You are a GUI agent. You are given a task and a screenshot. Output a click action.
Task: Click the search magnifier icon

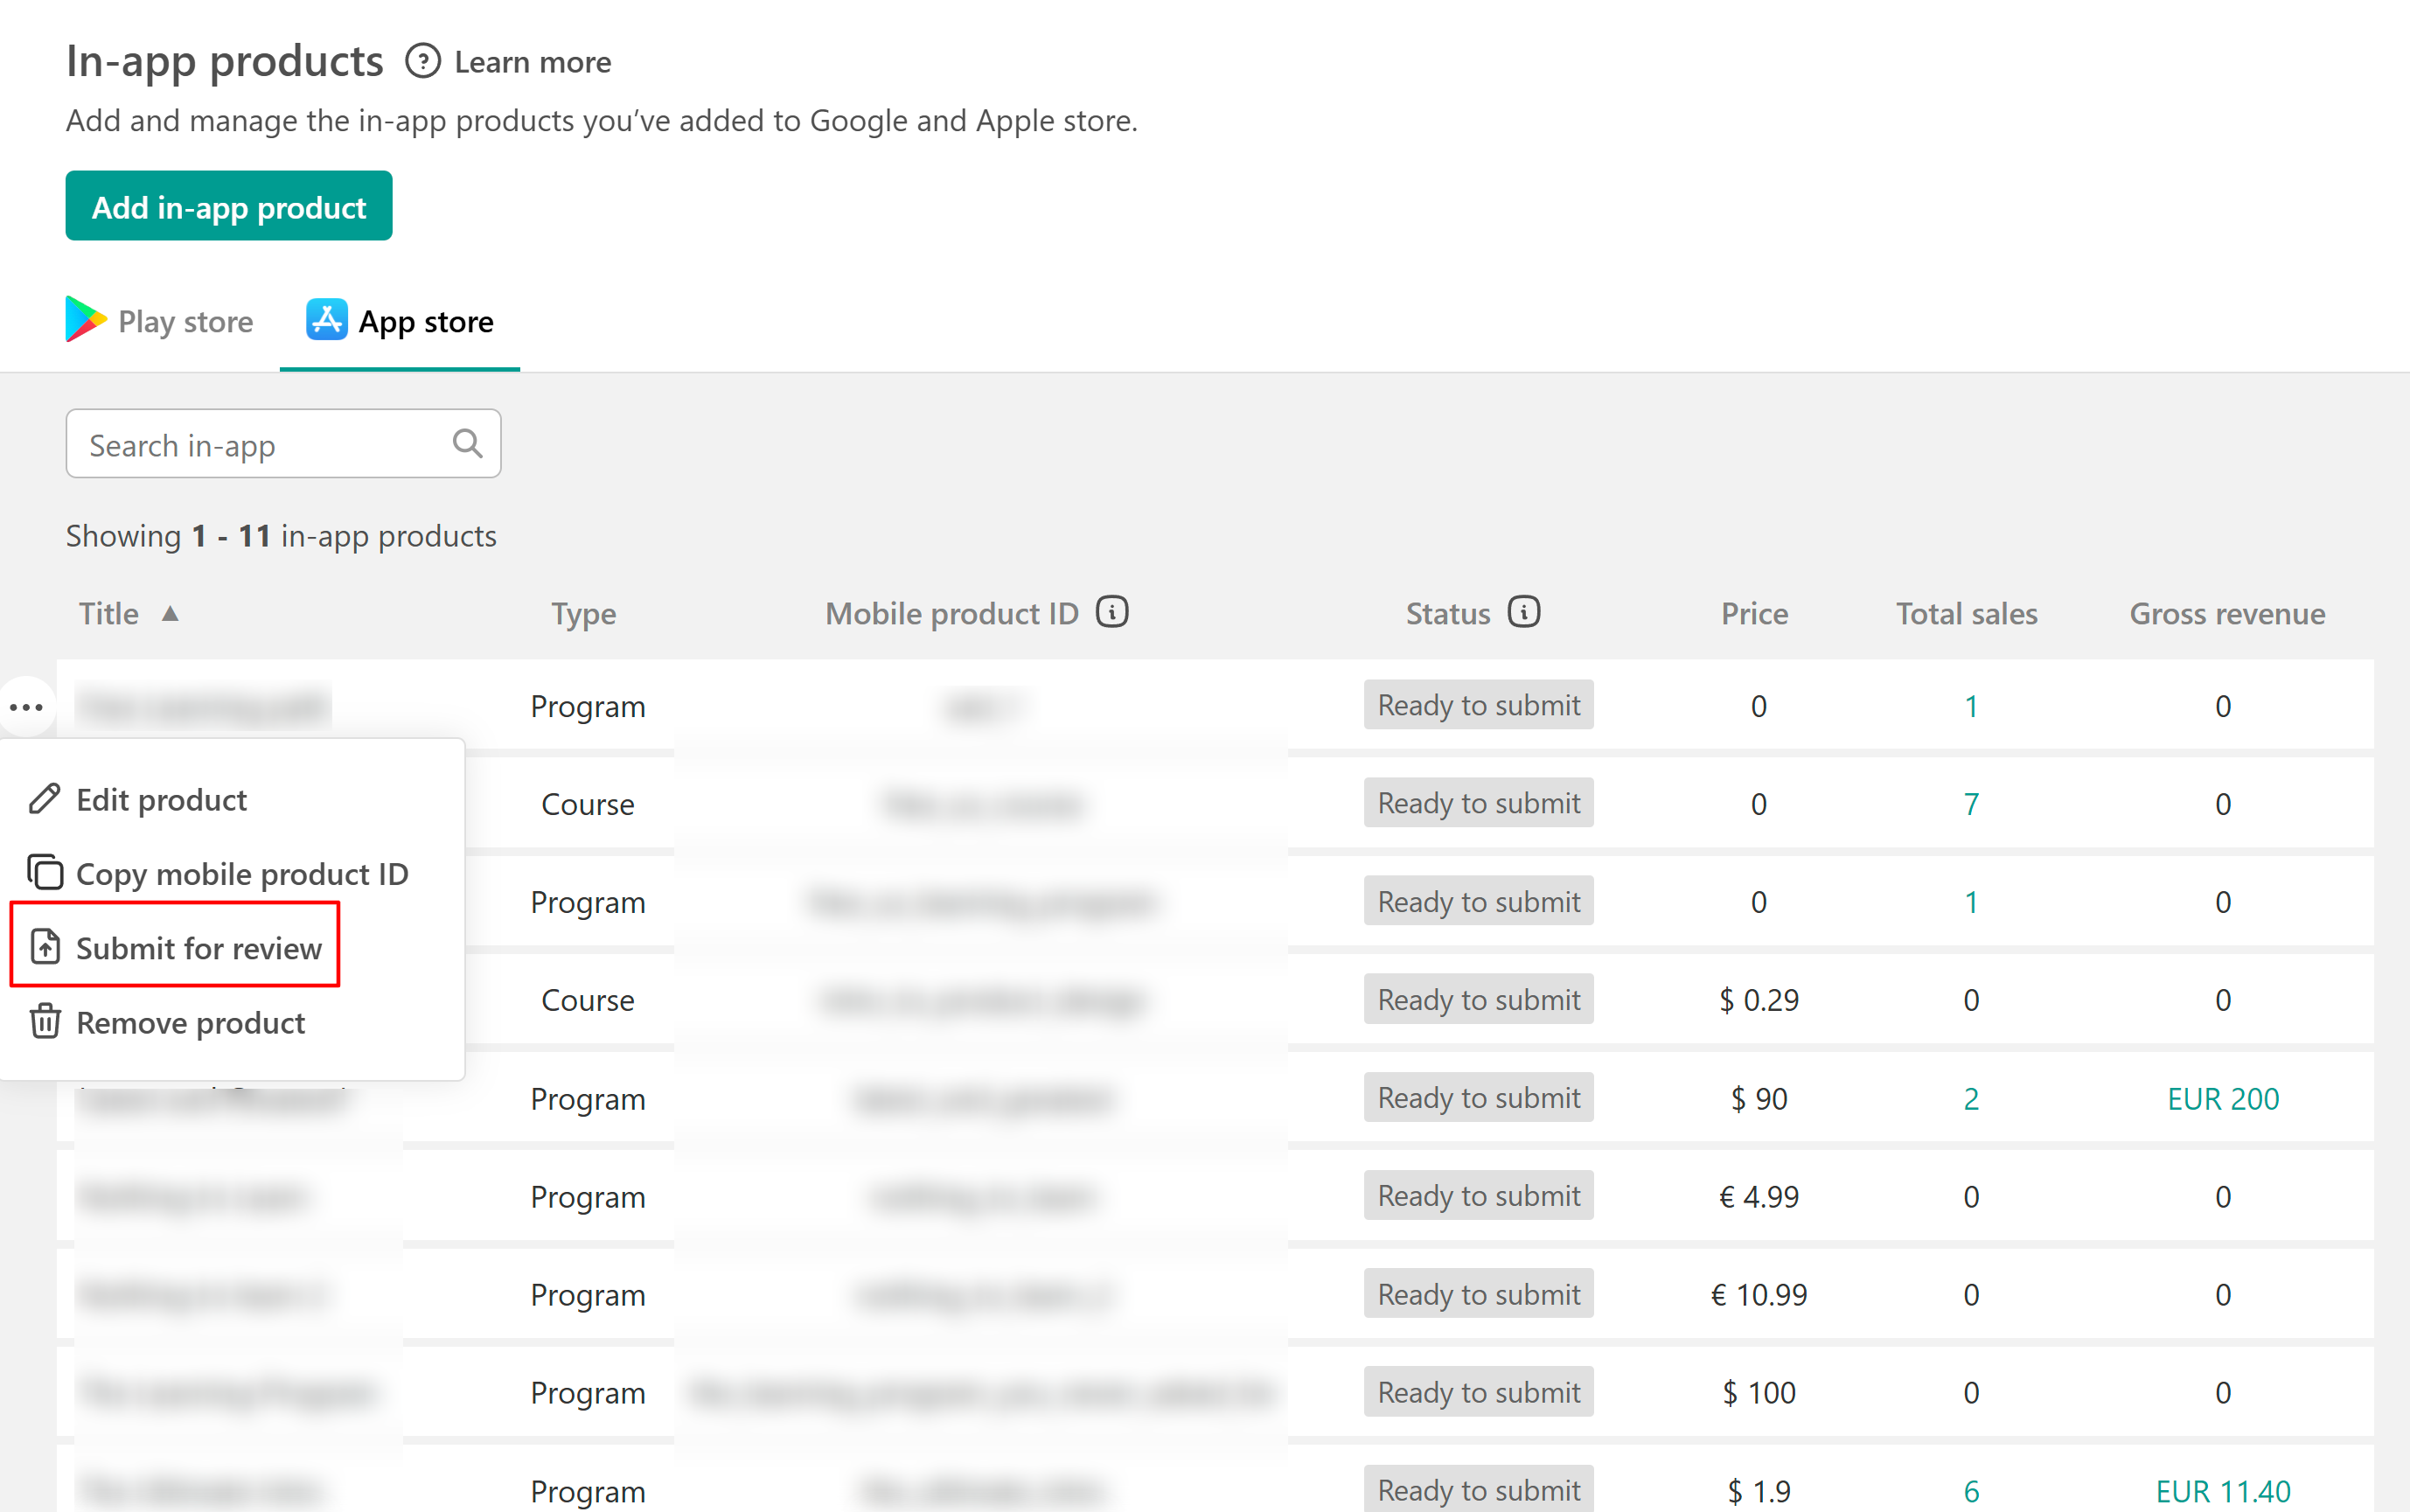tap(467, 443)
